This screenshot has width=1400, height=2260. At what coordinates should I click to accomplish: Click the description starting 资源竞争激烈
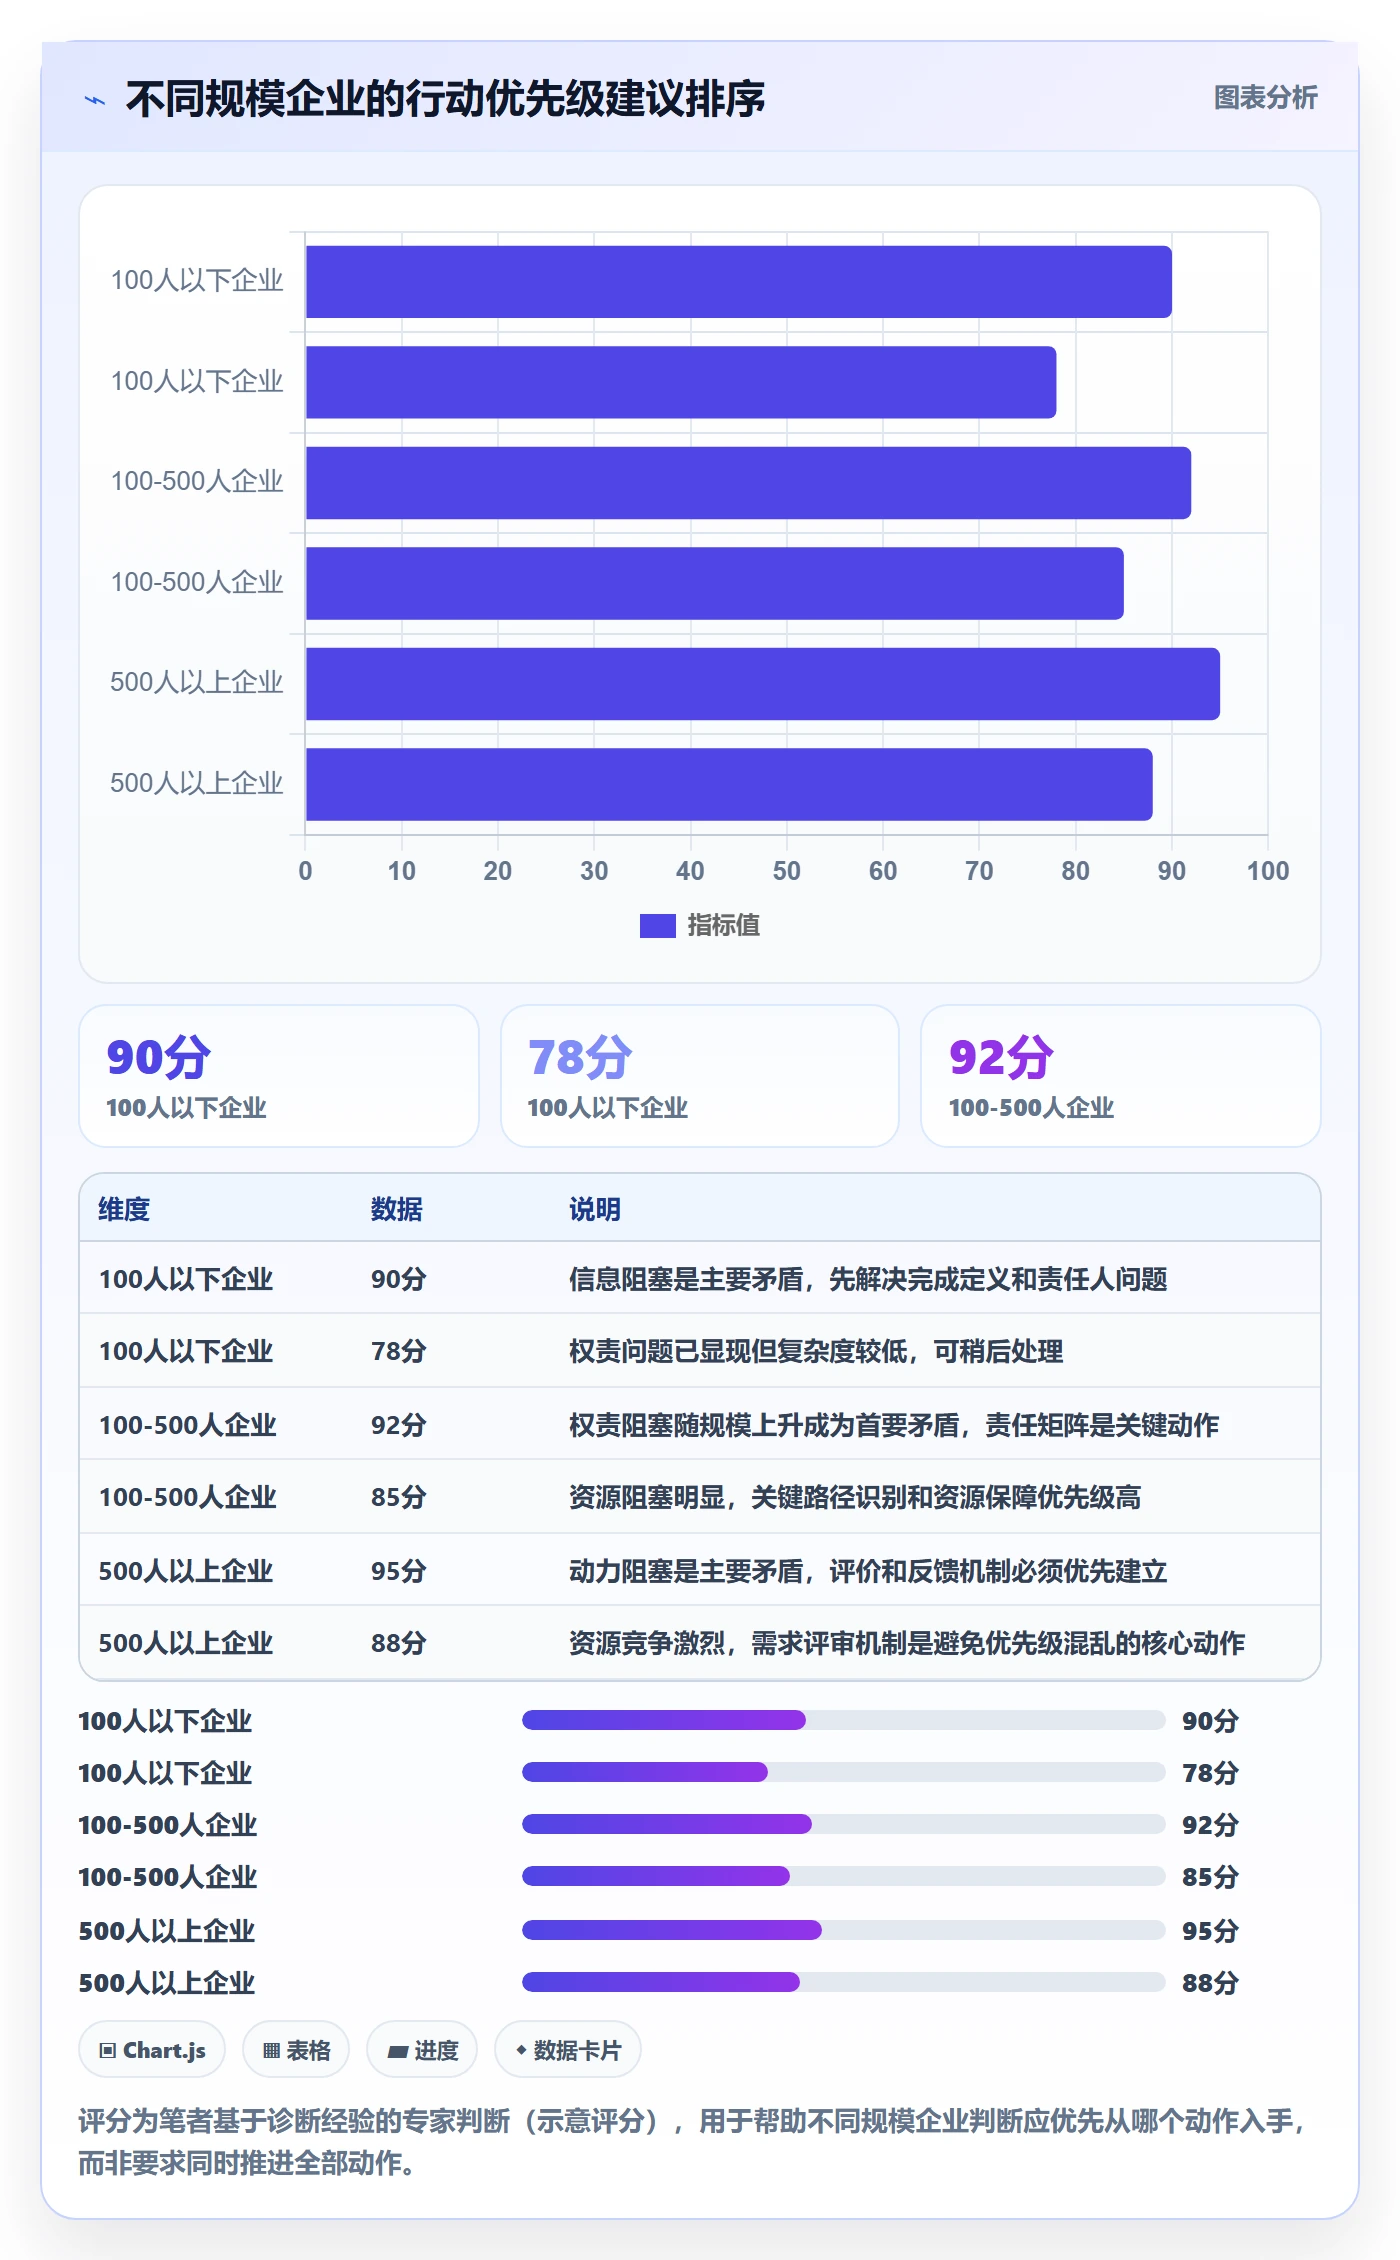click(x=907, y=1643)
